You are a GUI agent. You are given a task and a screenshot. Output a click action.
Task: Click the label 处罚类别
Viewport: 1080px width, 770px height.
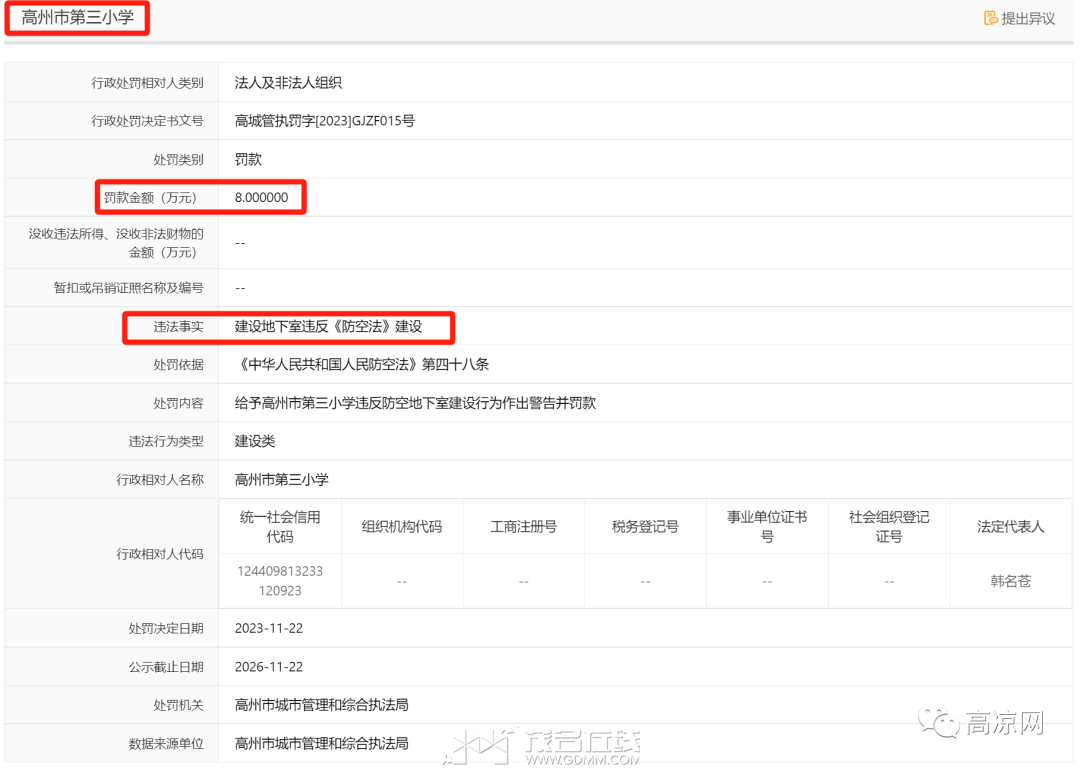(178, 160)
